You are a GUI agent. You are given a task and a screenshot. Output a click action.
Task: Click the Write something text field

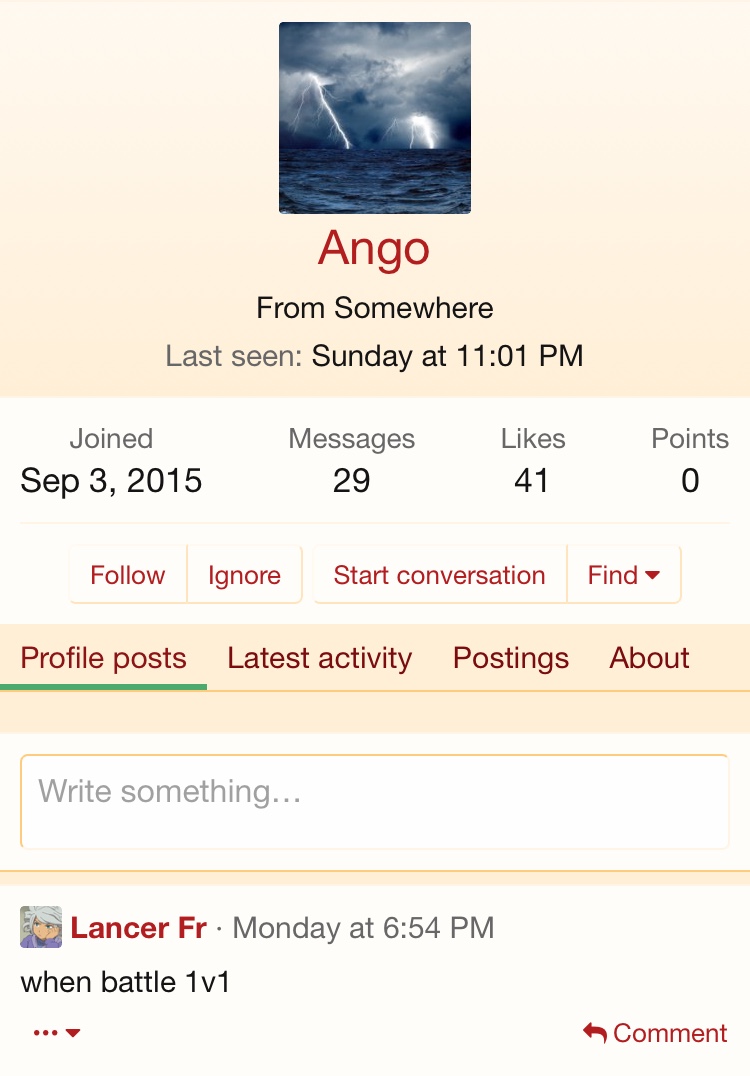[x=375, y=802]
